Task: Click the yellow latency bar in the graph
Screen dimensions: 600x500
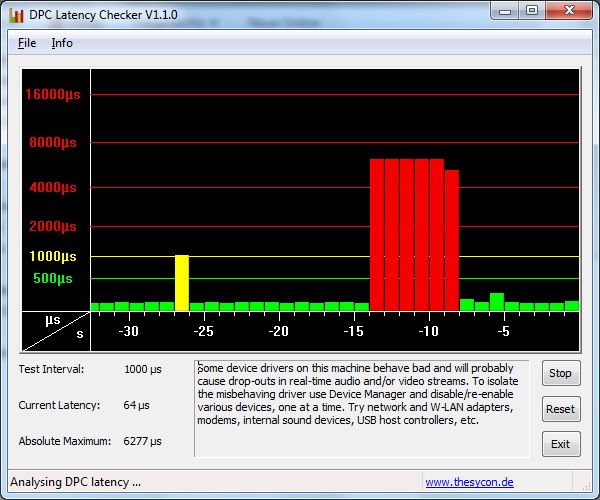Action: pyautogui.click(x=182, y=283)
